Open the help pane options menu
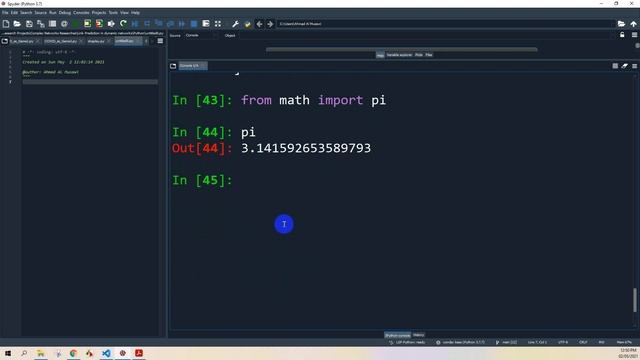Viewport: 640px width, 360px height. click(634, 35)
